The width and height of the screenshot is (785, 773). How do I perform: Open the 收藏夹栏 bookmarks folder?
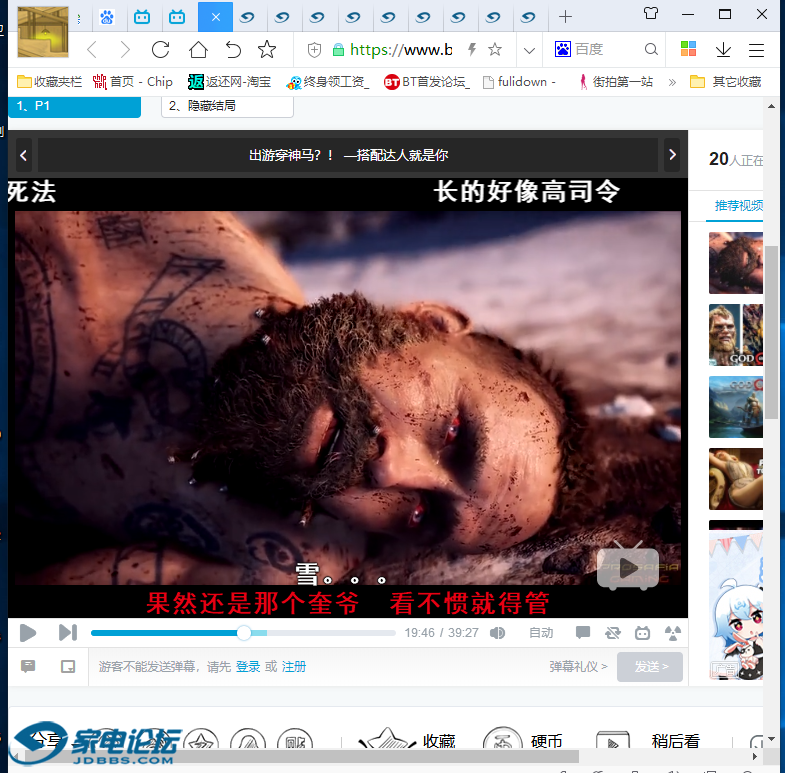tap(49, 82)
